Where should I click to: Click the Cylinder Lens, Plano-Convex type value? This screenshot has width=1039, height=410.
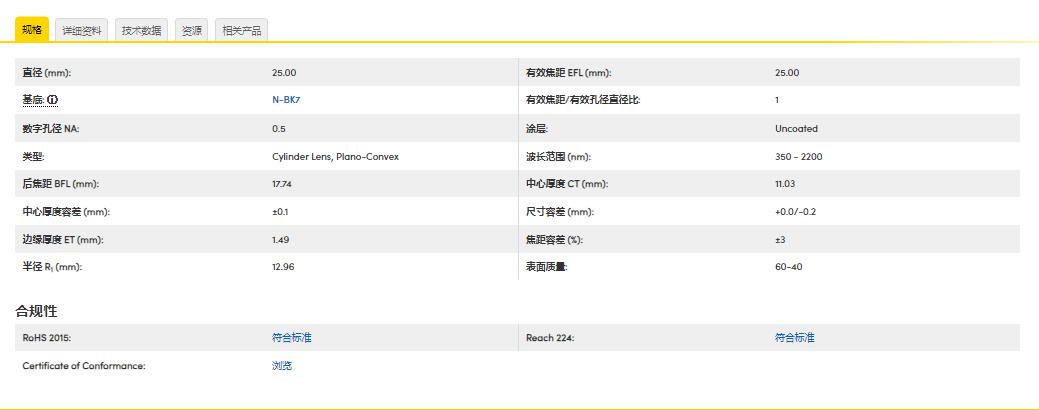pos(335,157)
